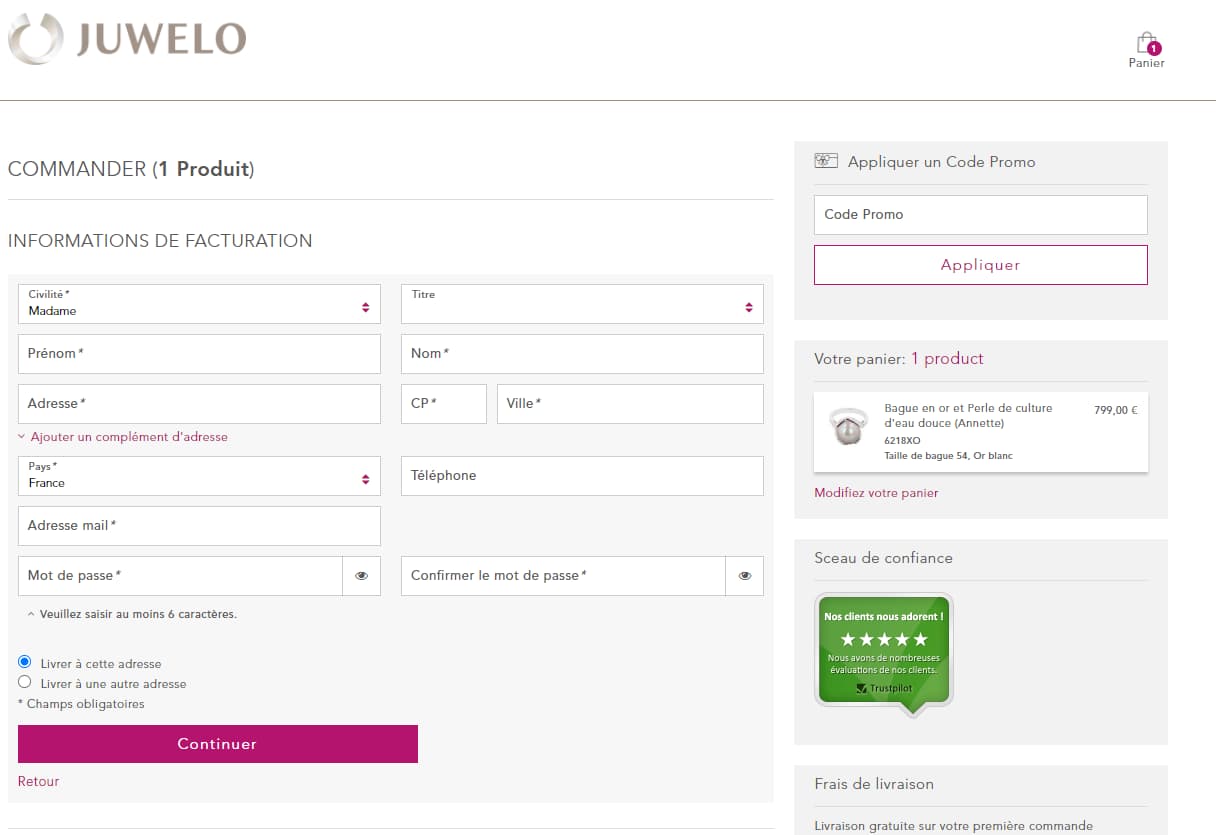Image resolution: width=1216 pixels, height=835 pixels.
Task: Follow the Modifiez votre panier link
Action: pyautogui.click(x=876, y=493)
